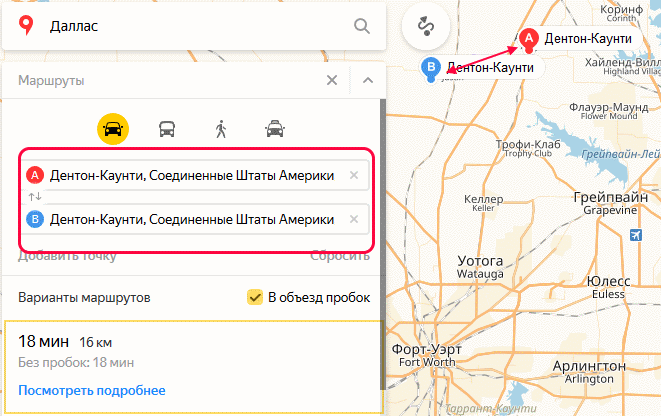Select the taxi route mode
Image resolution: width=661 pixels, height=416 pixels.
tap(274, 128)
